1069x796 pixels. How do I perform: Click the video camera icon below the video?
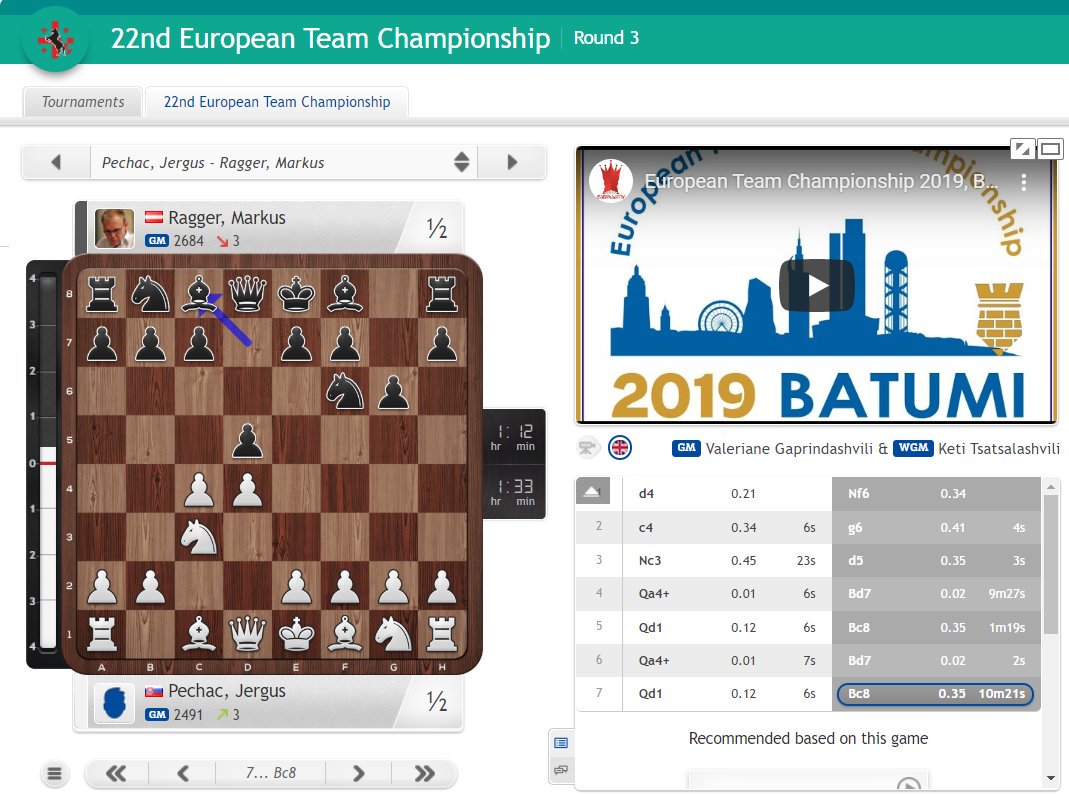[587, 448]
